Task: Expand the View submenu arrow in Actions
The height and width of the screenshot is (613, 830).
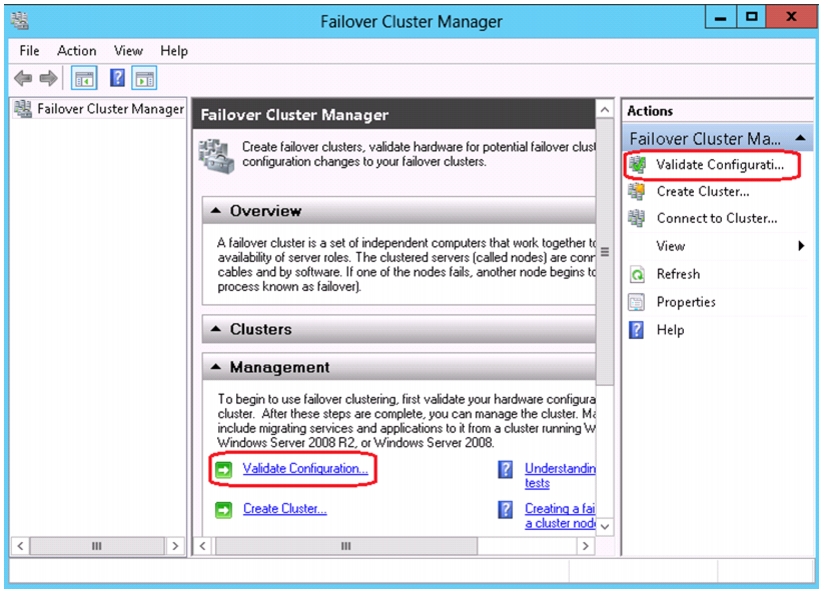Action: (801, 246)
